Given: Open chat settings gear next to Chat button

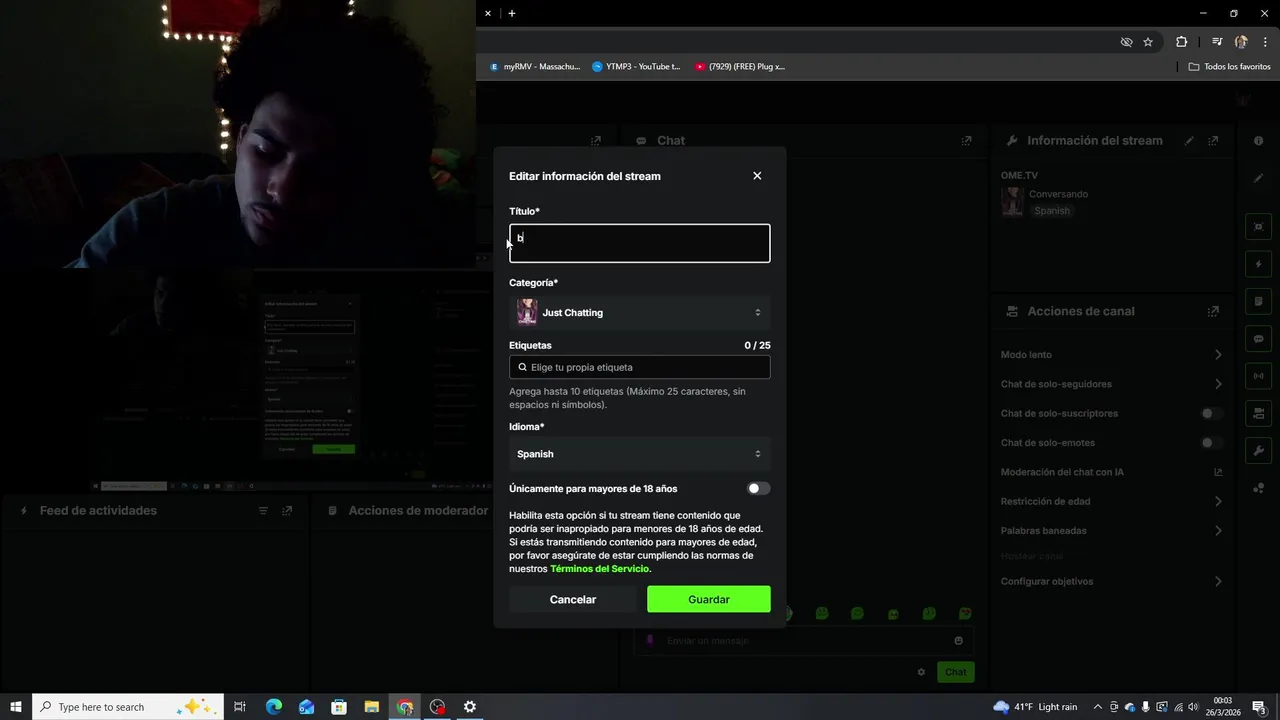Looking at the screenshot, I should point(921,672).
